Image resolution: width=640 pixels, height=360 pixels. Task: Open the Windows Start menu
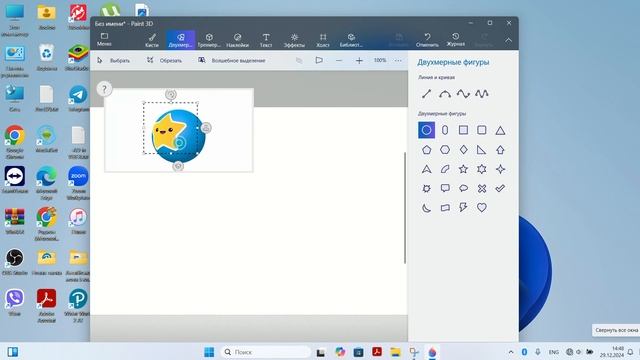(x=209, y=352)
